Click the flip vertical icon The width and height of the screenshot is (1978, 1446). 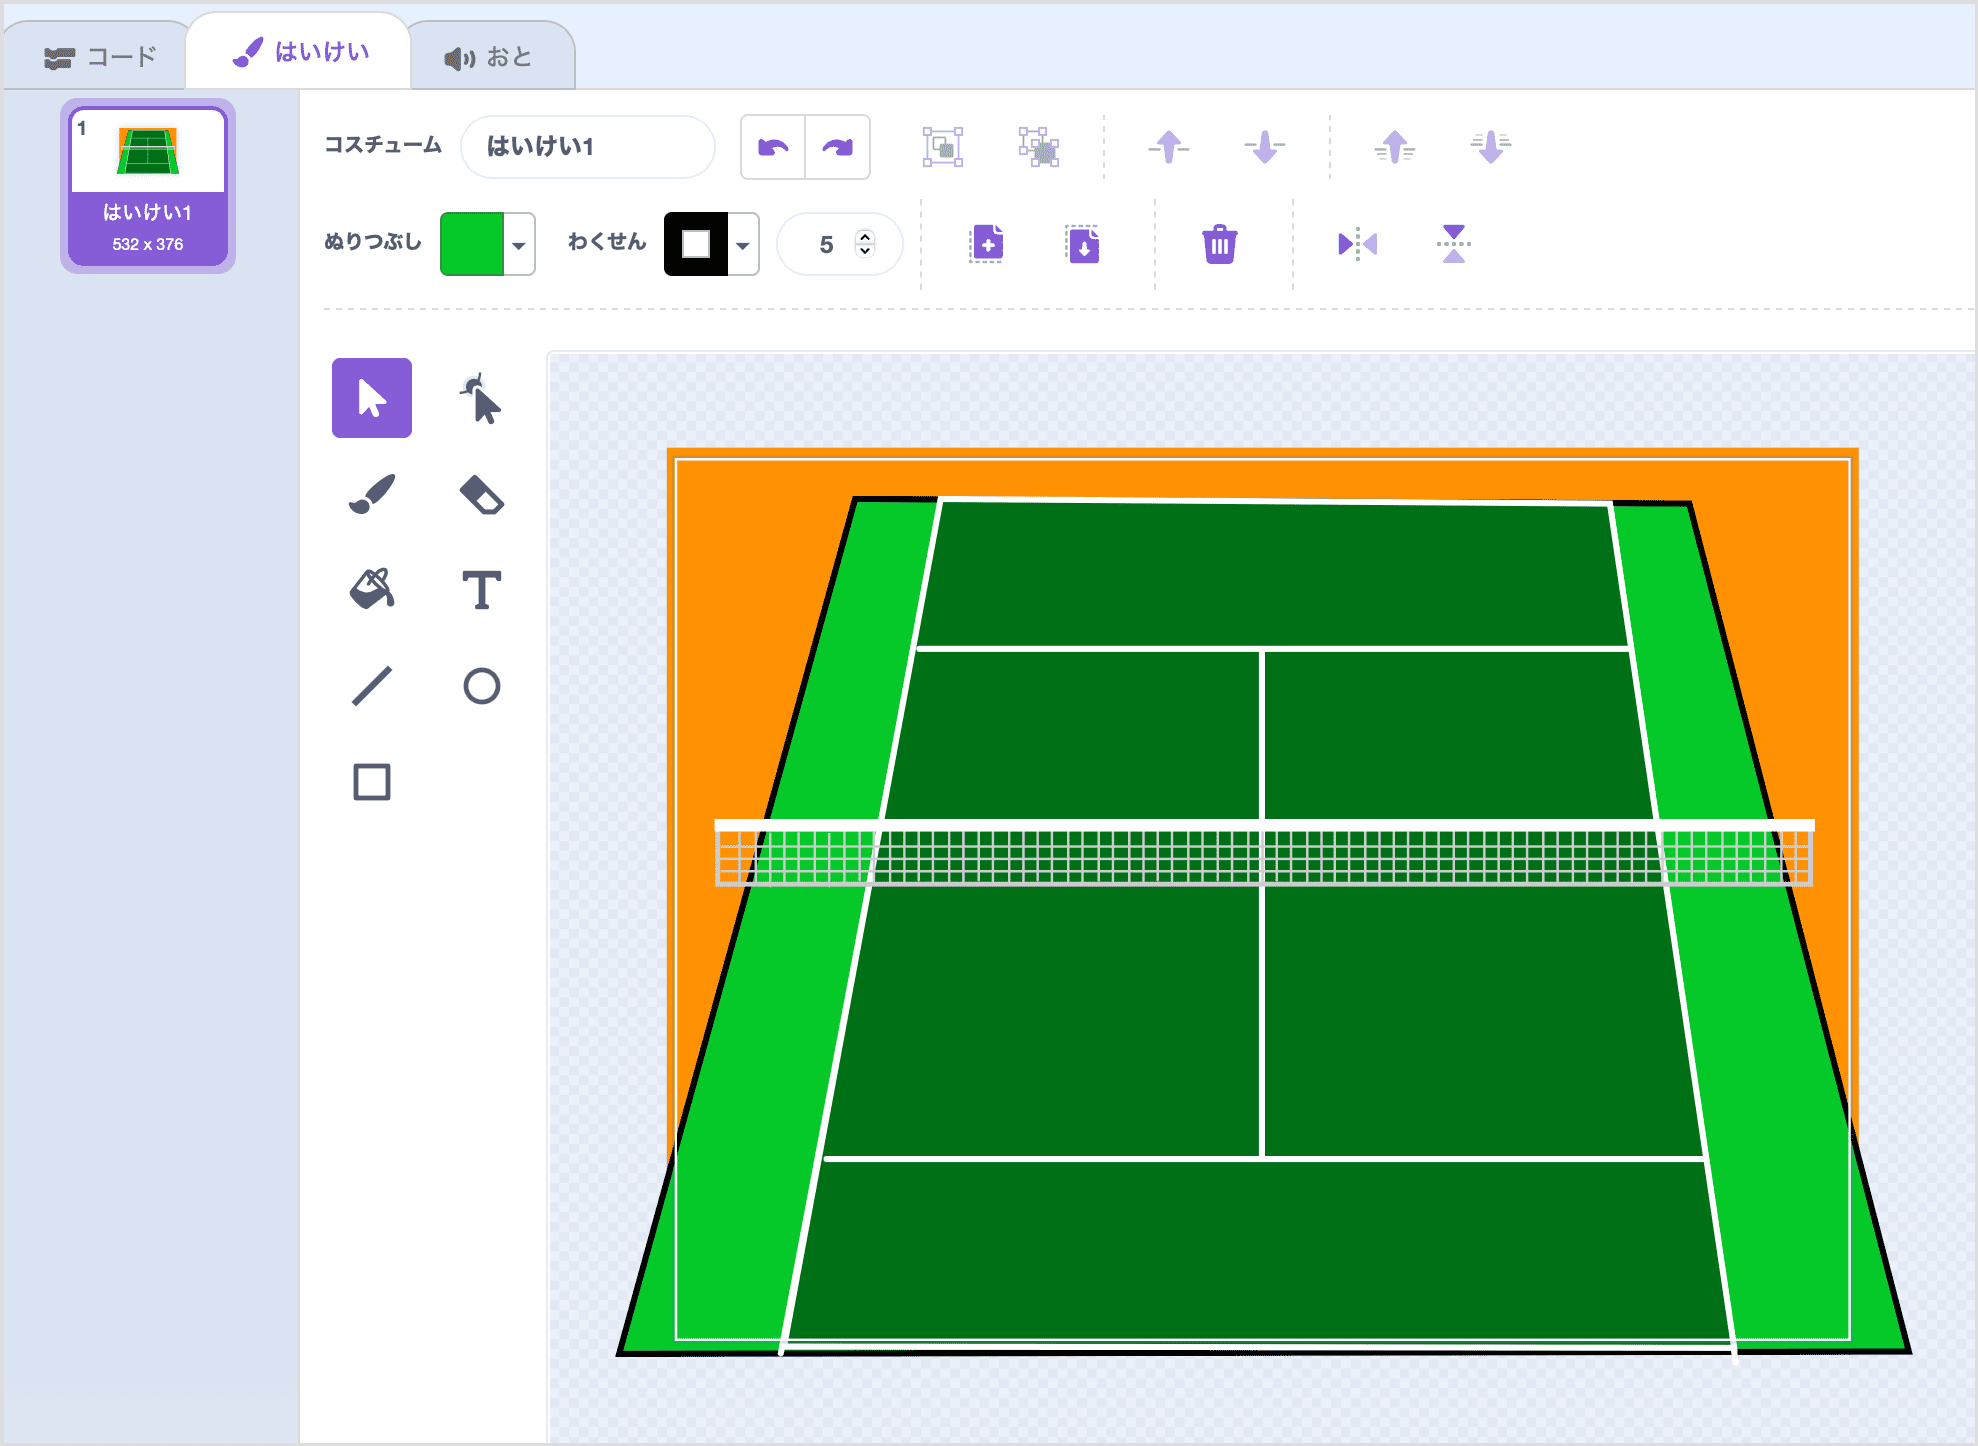pyautogui.click(x=1453, y=244)
